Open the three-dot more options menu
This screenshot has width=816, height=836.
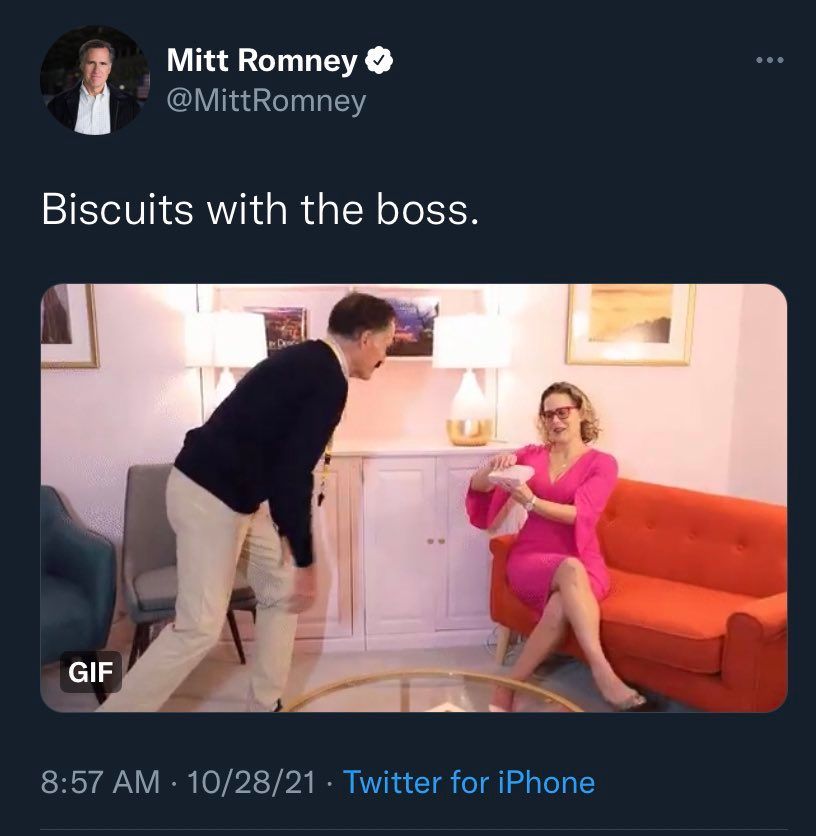pos(769,61)
